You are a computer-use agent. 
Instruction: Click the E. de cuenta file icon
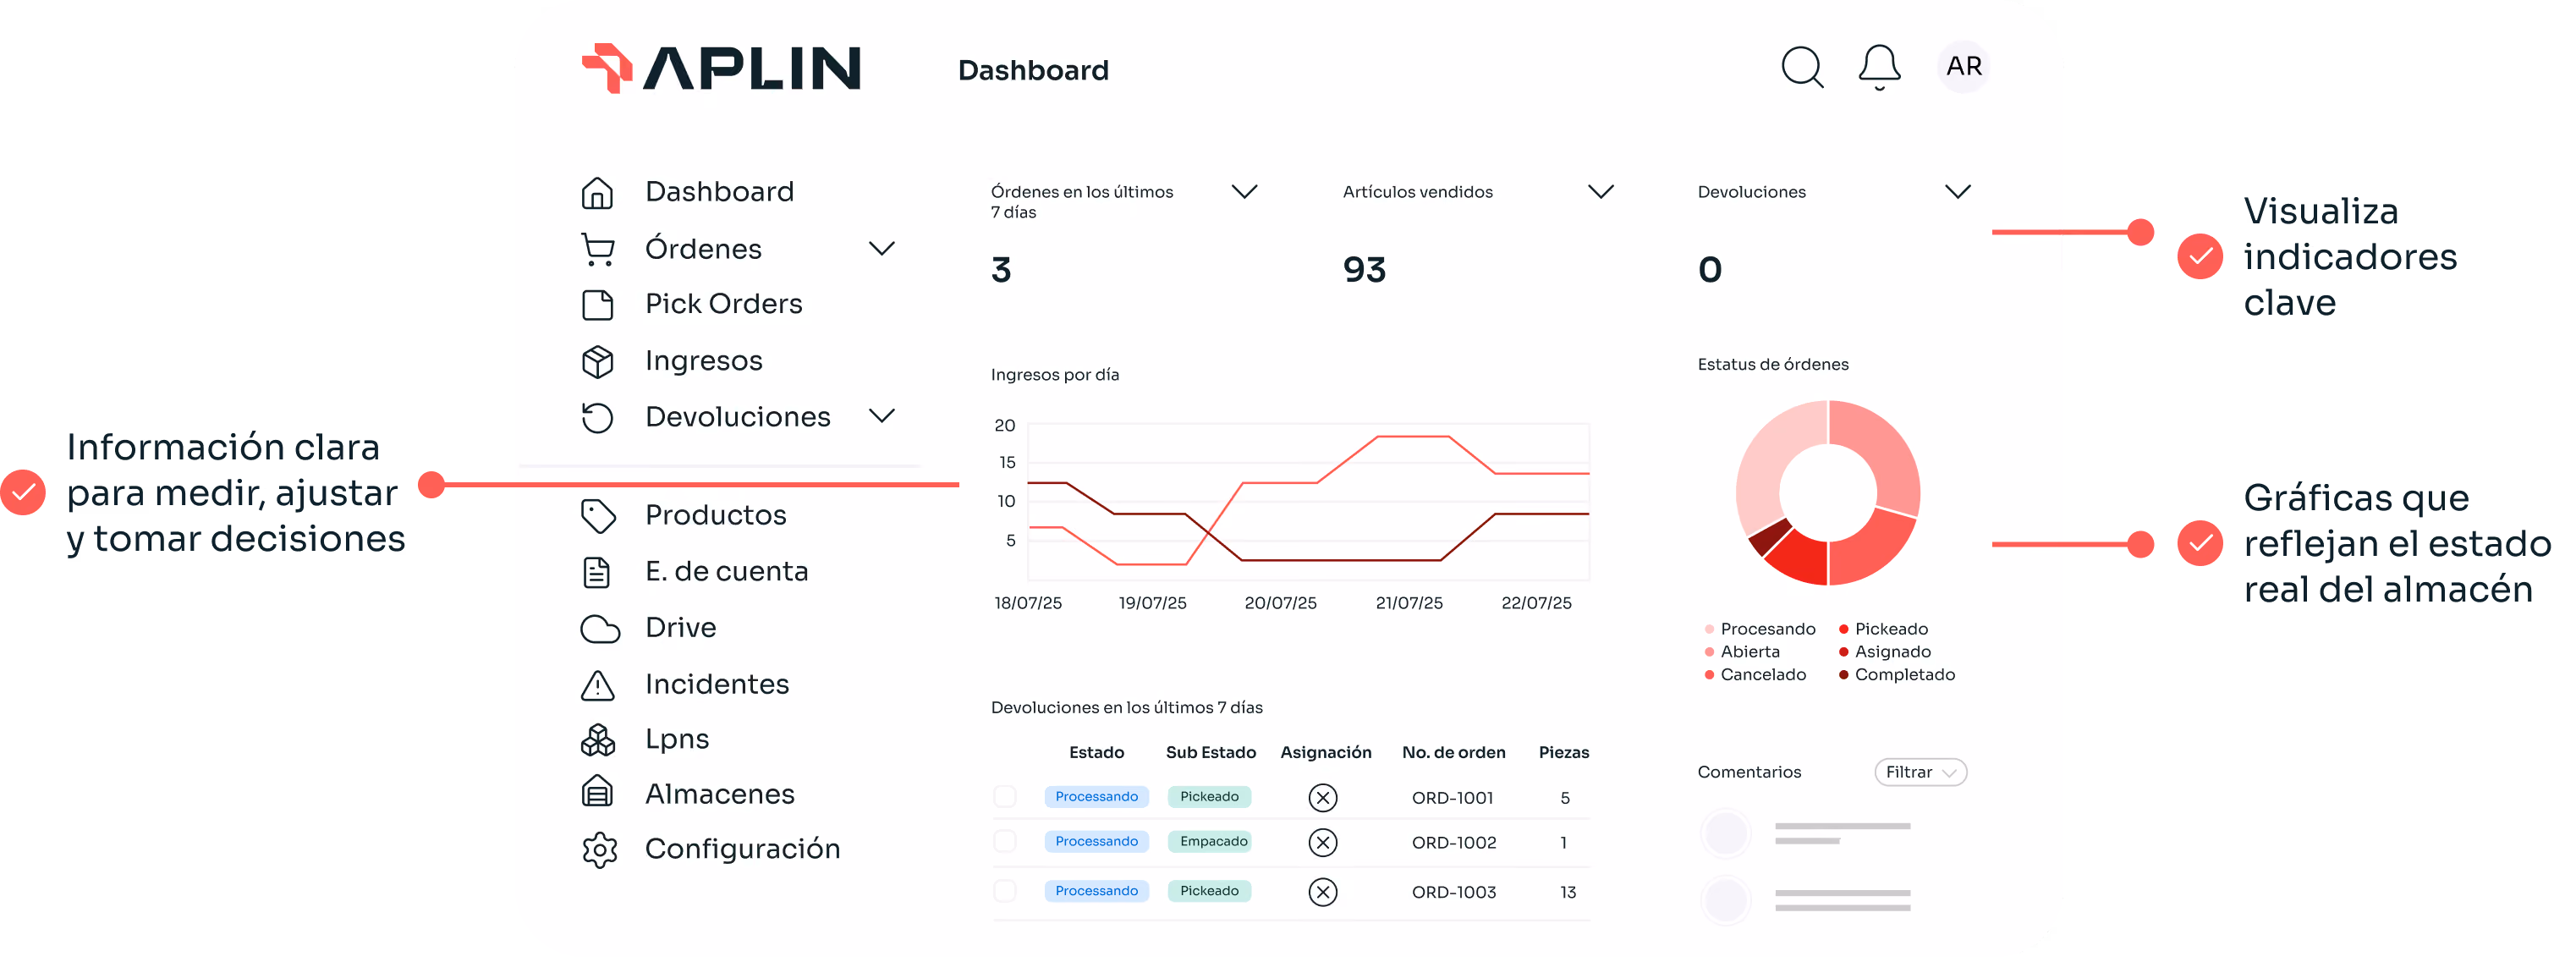[597, 572]
